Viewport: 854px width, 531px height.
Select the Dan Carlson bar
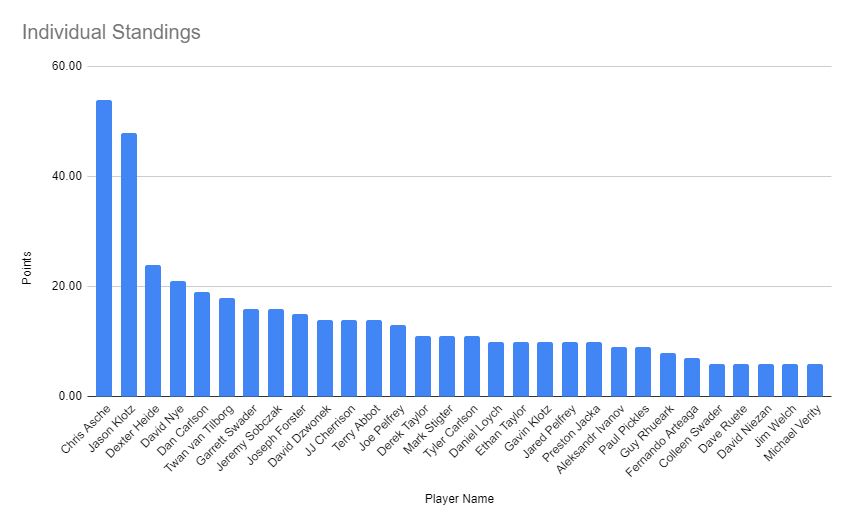(x=202, y=345)
